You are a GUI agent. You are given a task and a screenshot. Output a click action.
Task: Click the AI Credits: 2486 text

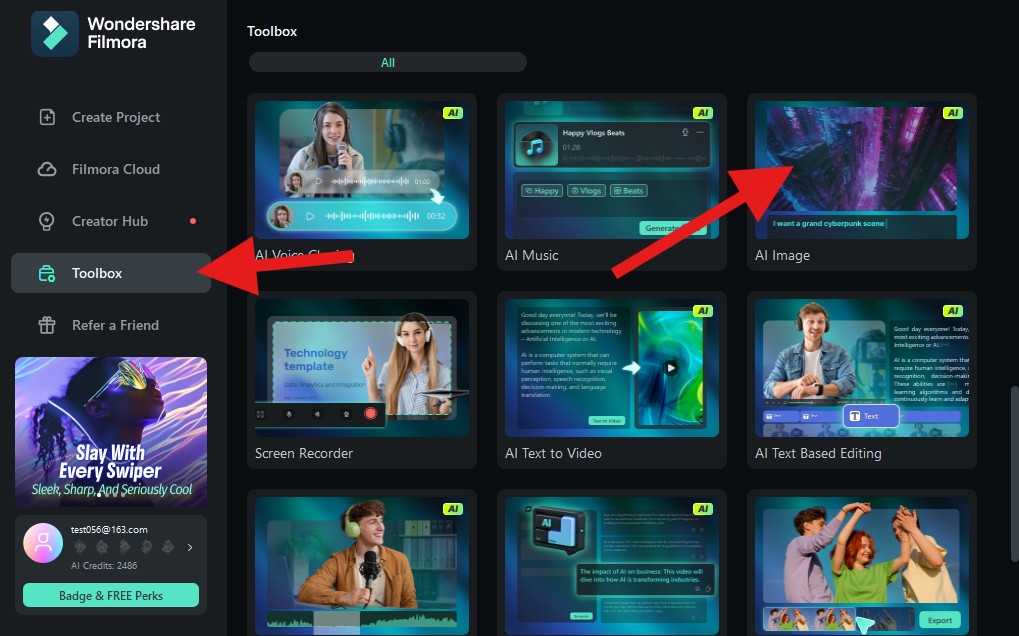(104, 566)
